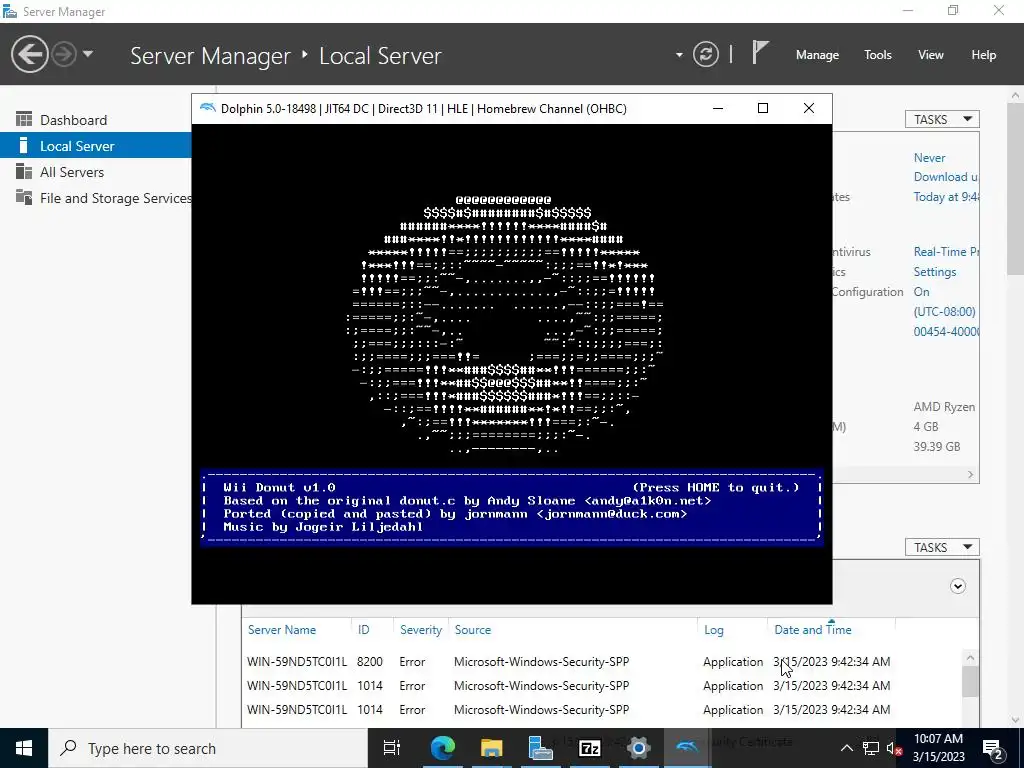
Task: Switch to Server Manager taskbar icon
Action: pyautogui.click(x=541, y=748)
